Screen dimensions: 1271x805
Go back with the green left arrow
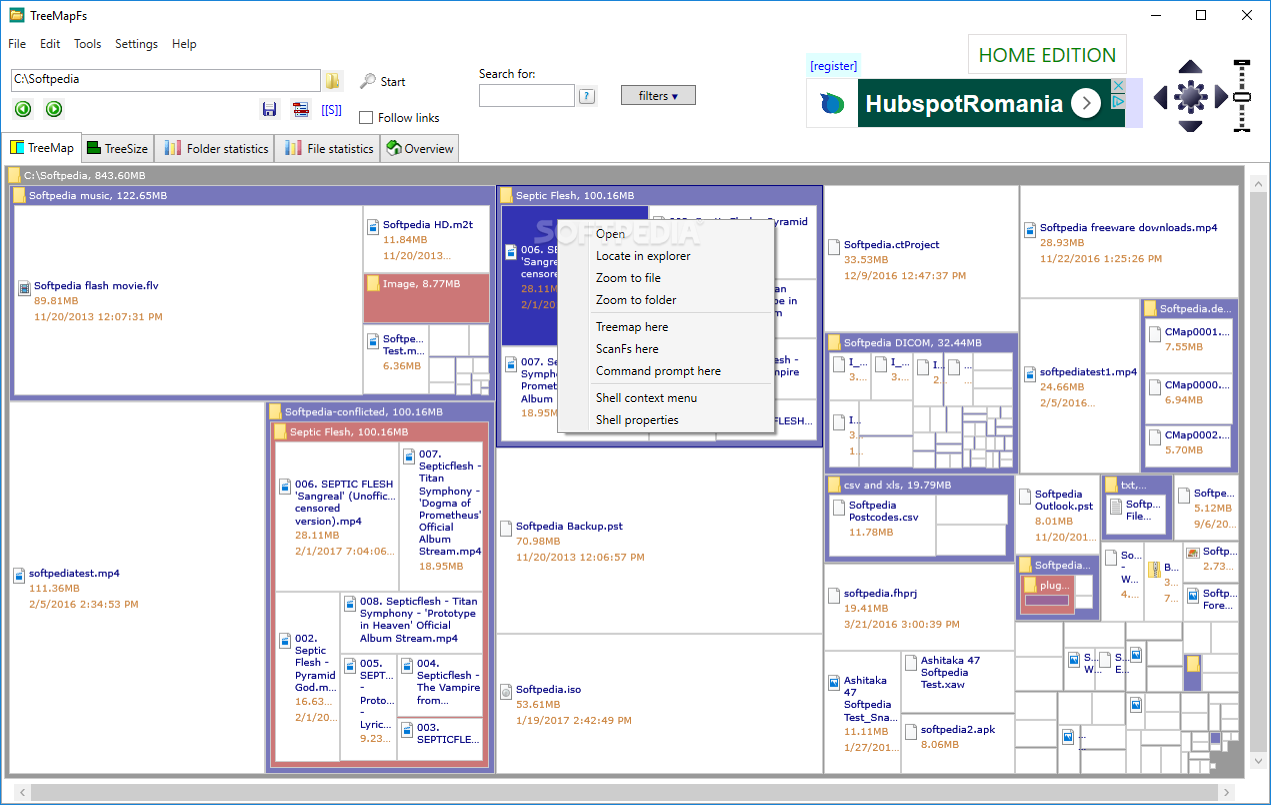(x=23, y=109)
